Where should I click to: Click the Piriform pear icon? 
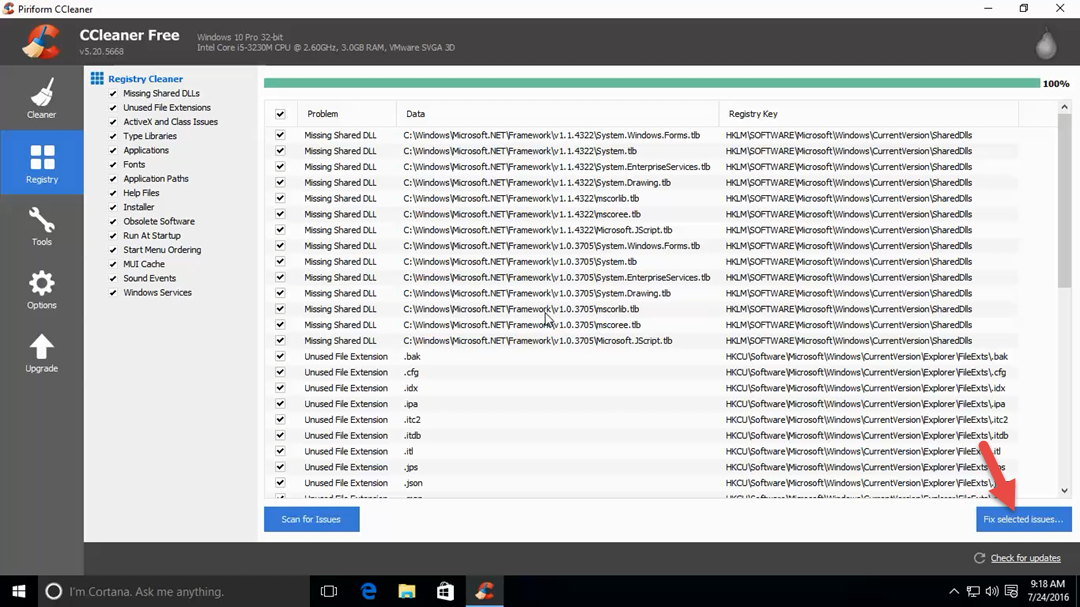(1046, 43)
